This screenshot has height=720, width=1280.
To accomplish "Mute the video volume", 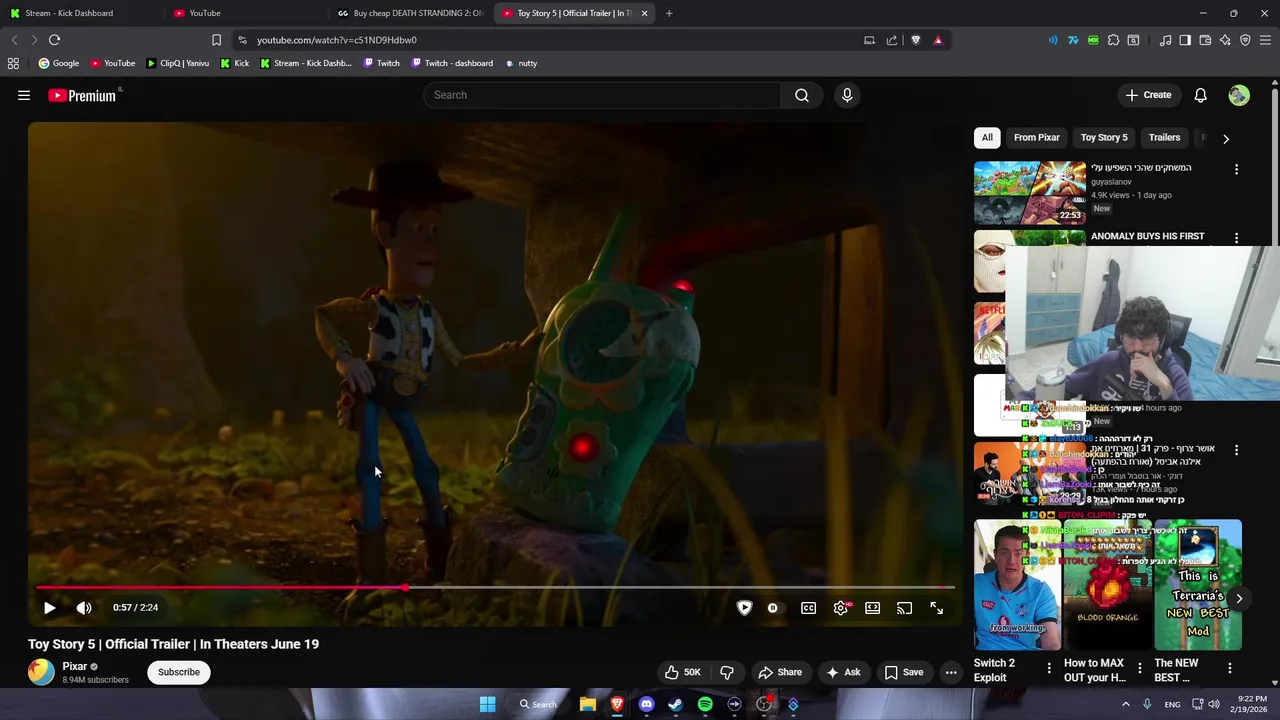I will (84, 607).
